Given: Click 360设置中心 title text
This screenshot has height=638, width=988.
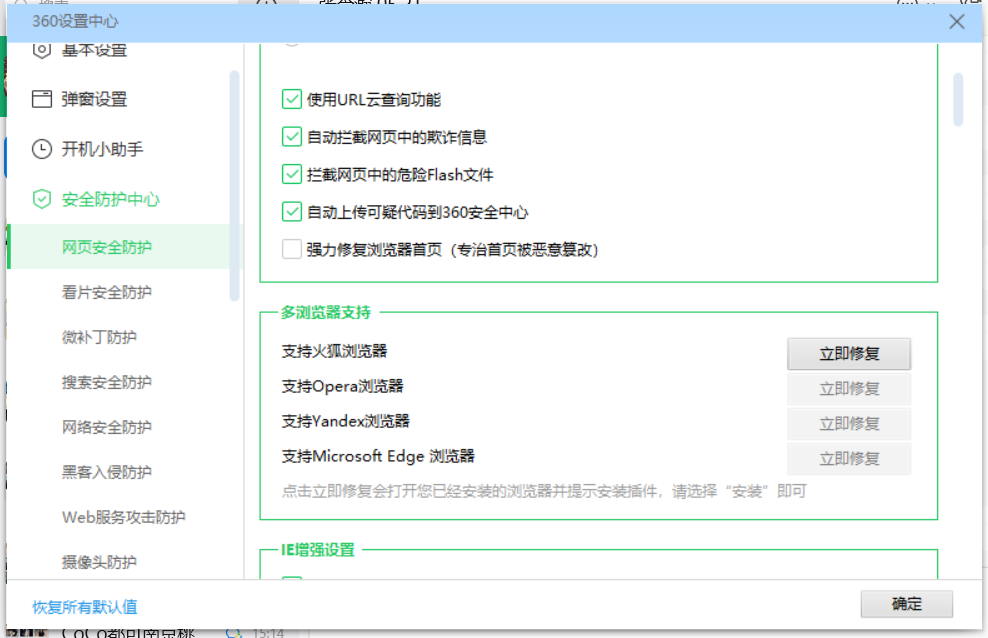Looking at the screenshot, I should click(x=75, y=21).
